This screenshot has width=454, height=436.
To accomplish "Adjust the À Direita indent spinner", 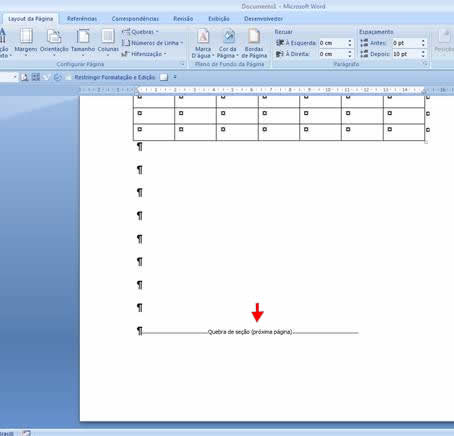I will coord(350,54).
